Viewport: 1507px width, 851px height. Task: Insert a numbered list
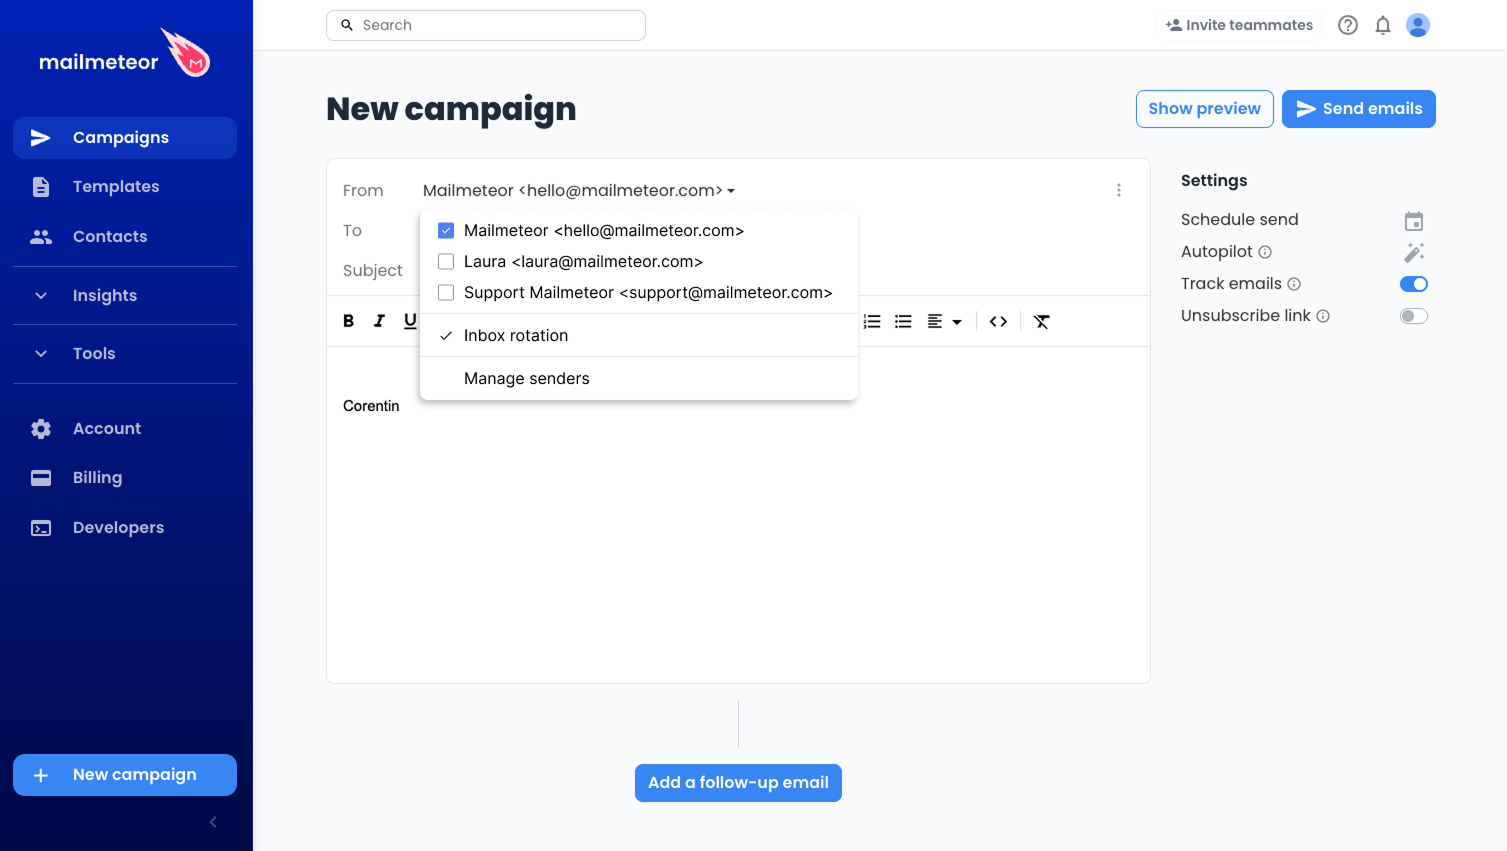[x=872, y=321]
